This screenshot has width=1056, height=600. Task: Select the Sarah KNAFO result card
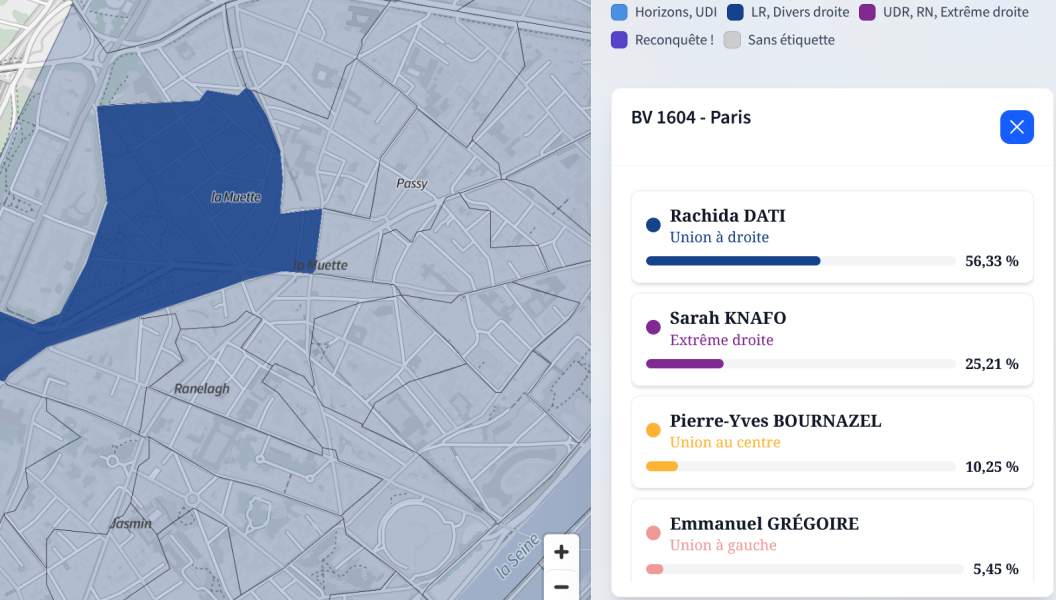point(832,339)
